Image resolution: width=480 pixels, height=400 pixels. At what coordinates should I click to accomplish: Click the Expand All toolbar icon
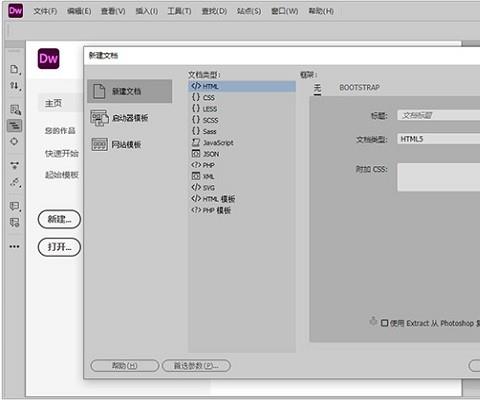[x=14, y=165]
